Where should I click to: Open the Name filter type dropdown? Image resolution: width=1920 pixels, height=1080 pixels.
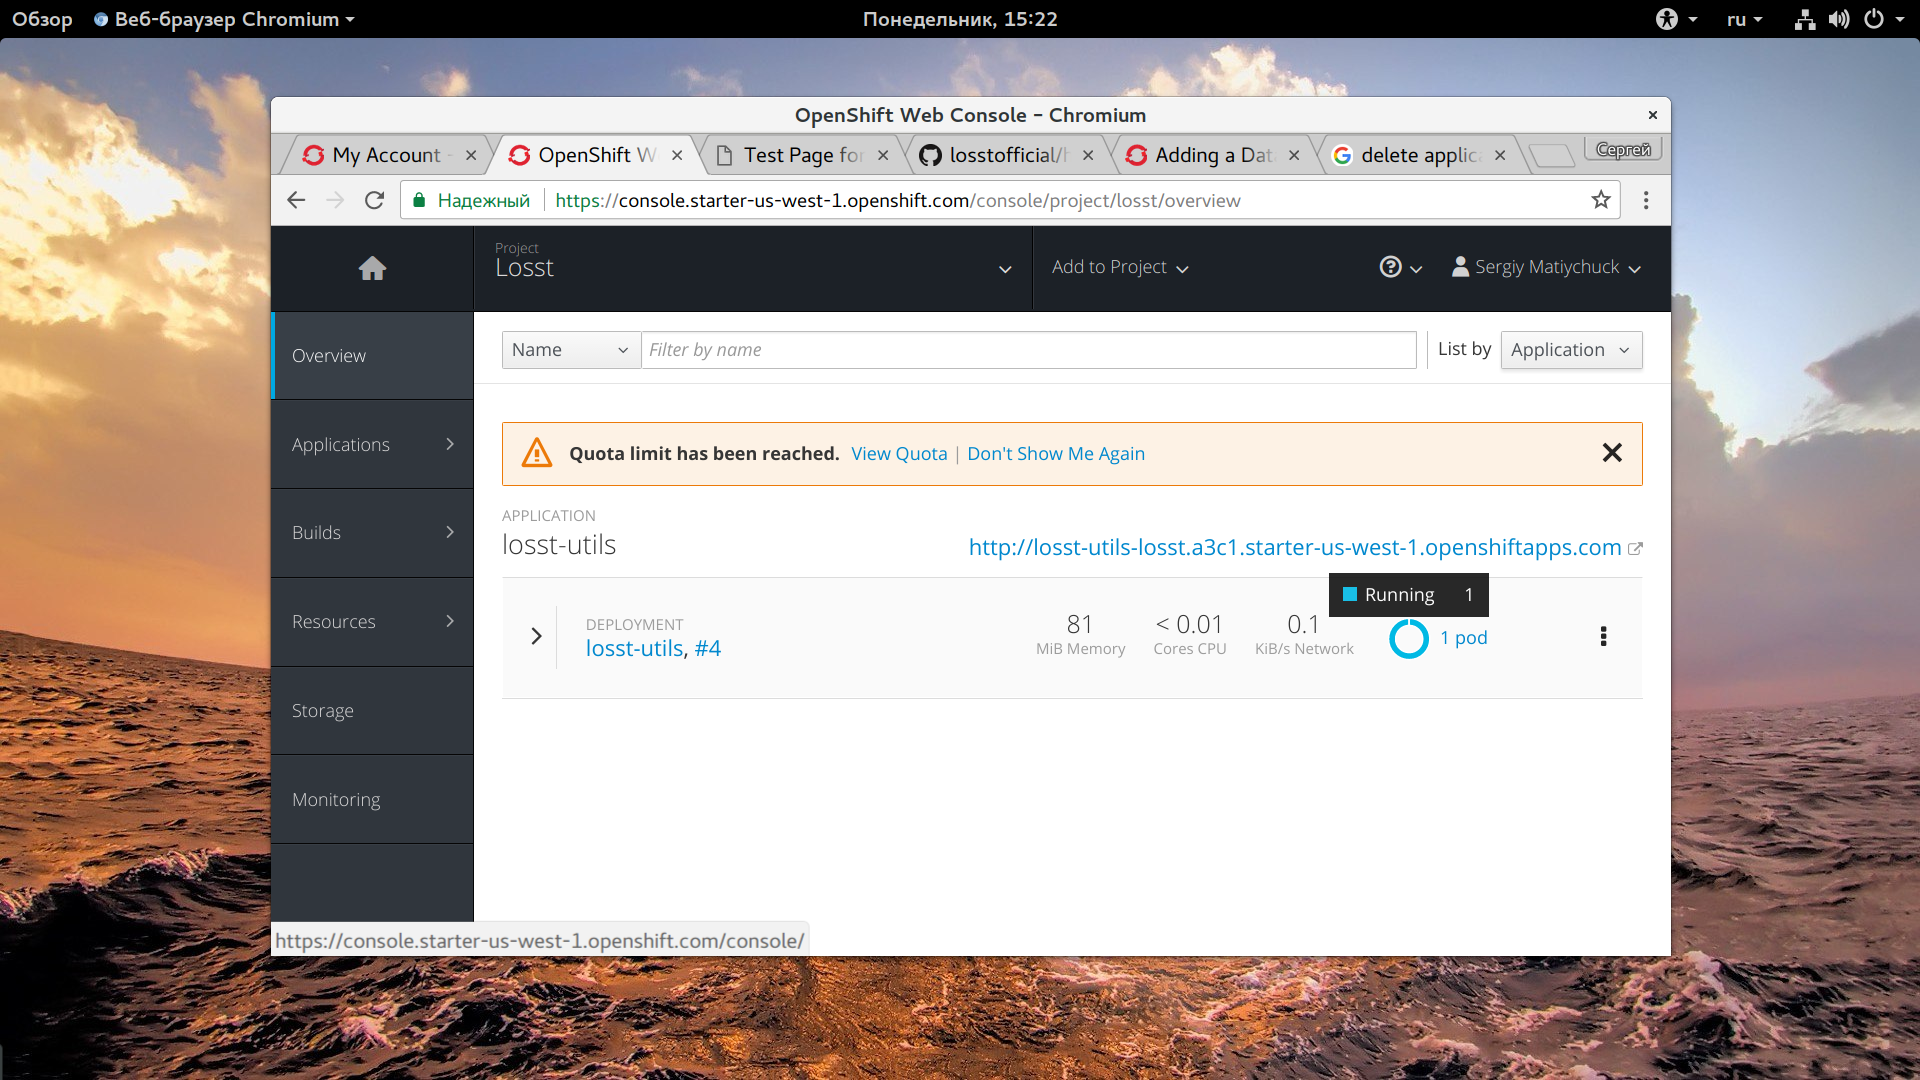pyautogui.click(x=570, y=350)
